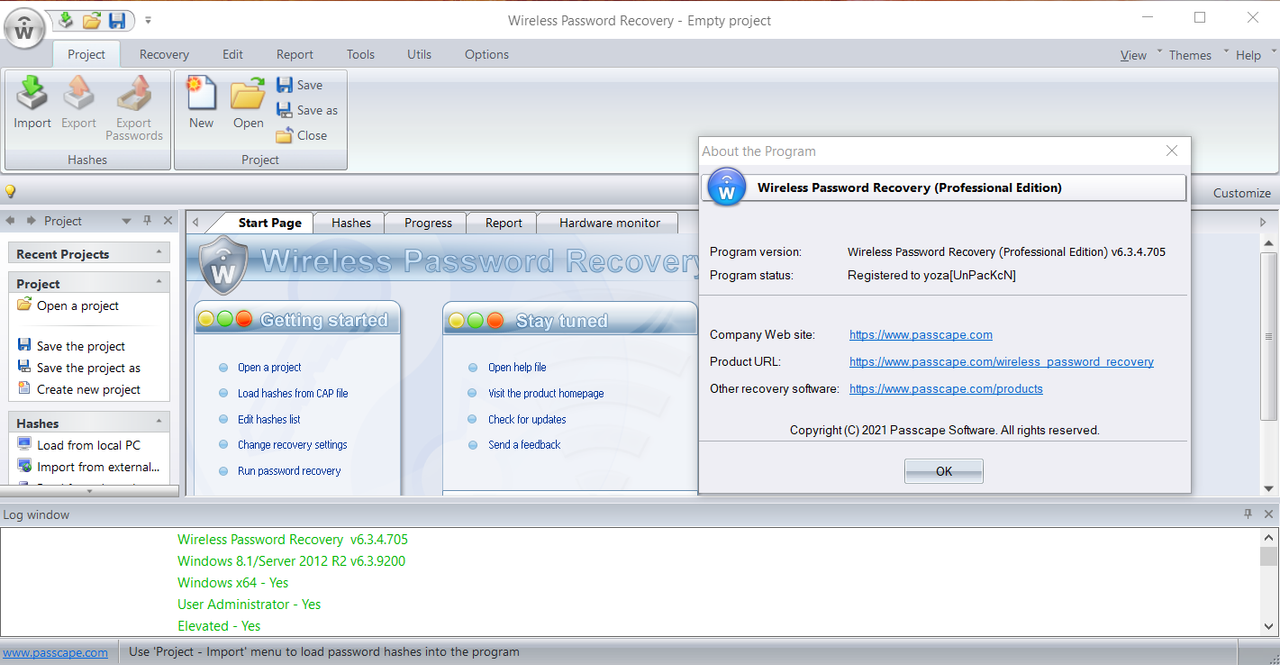Click Save as in the ribbon
Image resolution: width=1280 pixels, height=665 pixels.
307,110
